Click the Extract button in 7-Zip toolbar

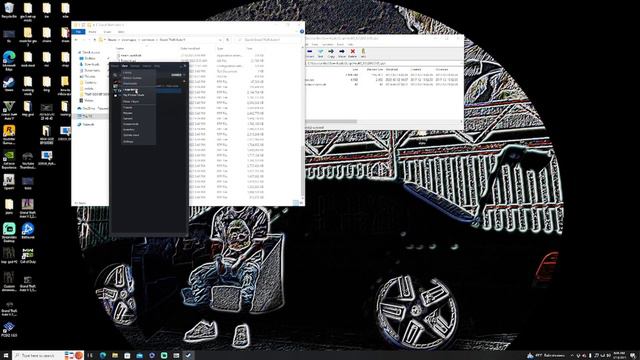(x=310, y=53)
